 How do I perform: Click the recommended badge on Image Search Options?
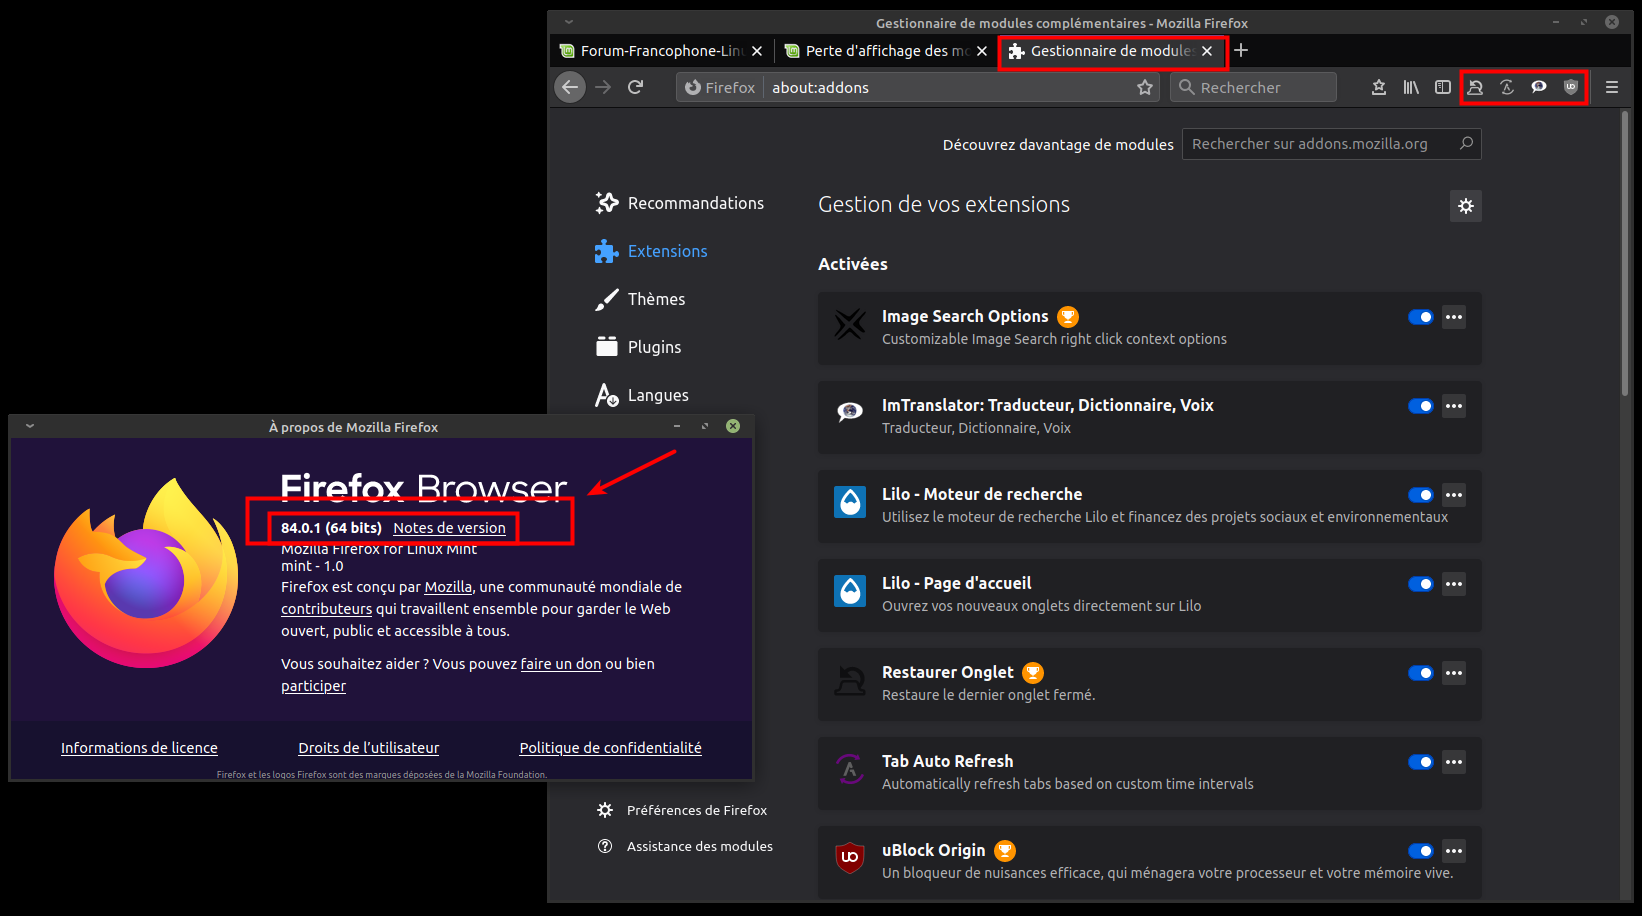(1068, 317)
